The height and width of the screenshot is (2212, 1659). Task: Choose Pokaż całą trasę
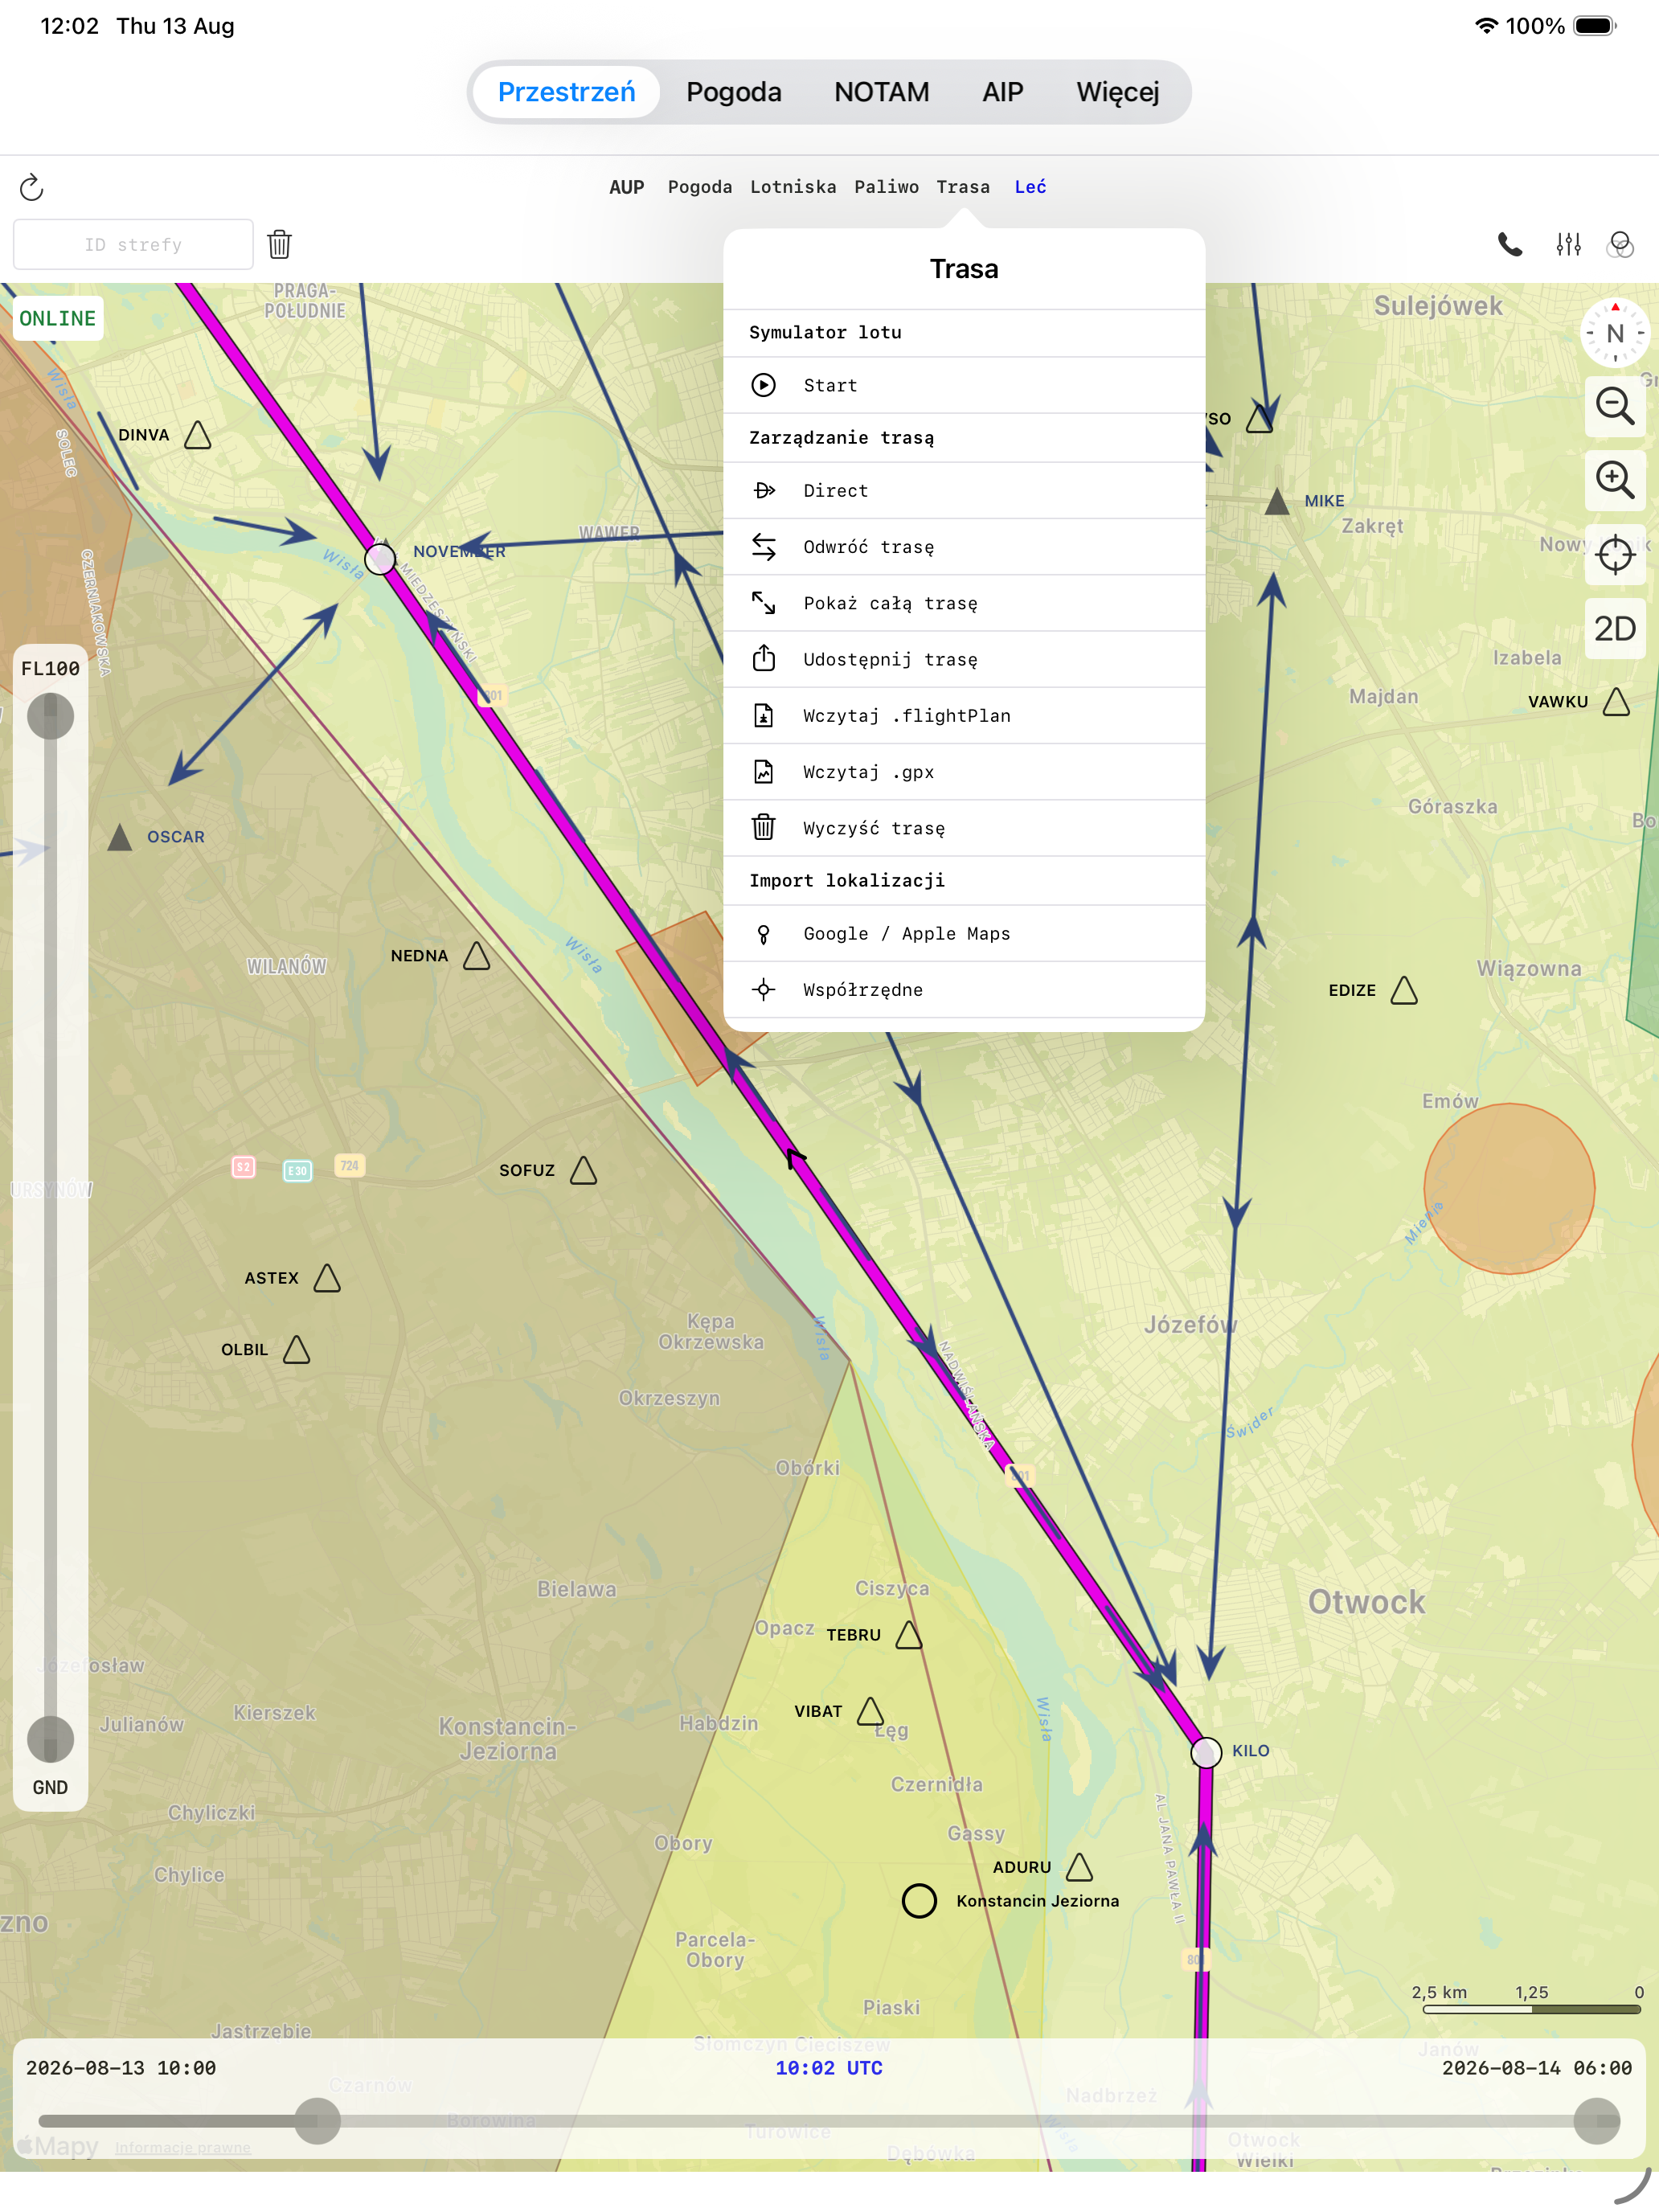pyautogui.click(x=964, y=603)
